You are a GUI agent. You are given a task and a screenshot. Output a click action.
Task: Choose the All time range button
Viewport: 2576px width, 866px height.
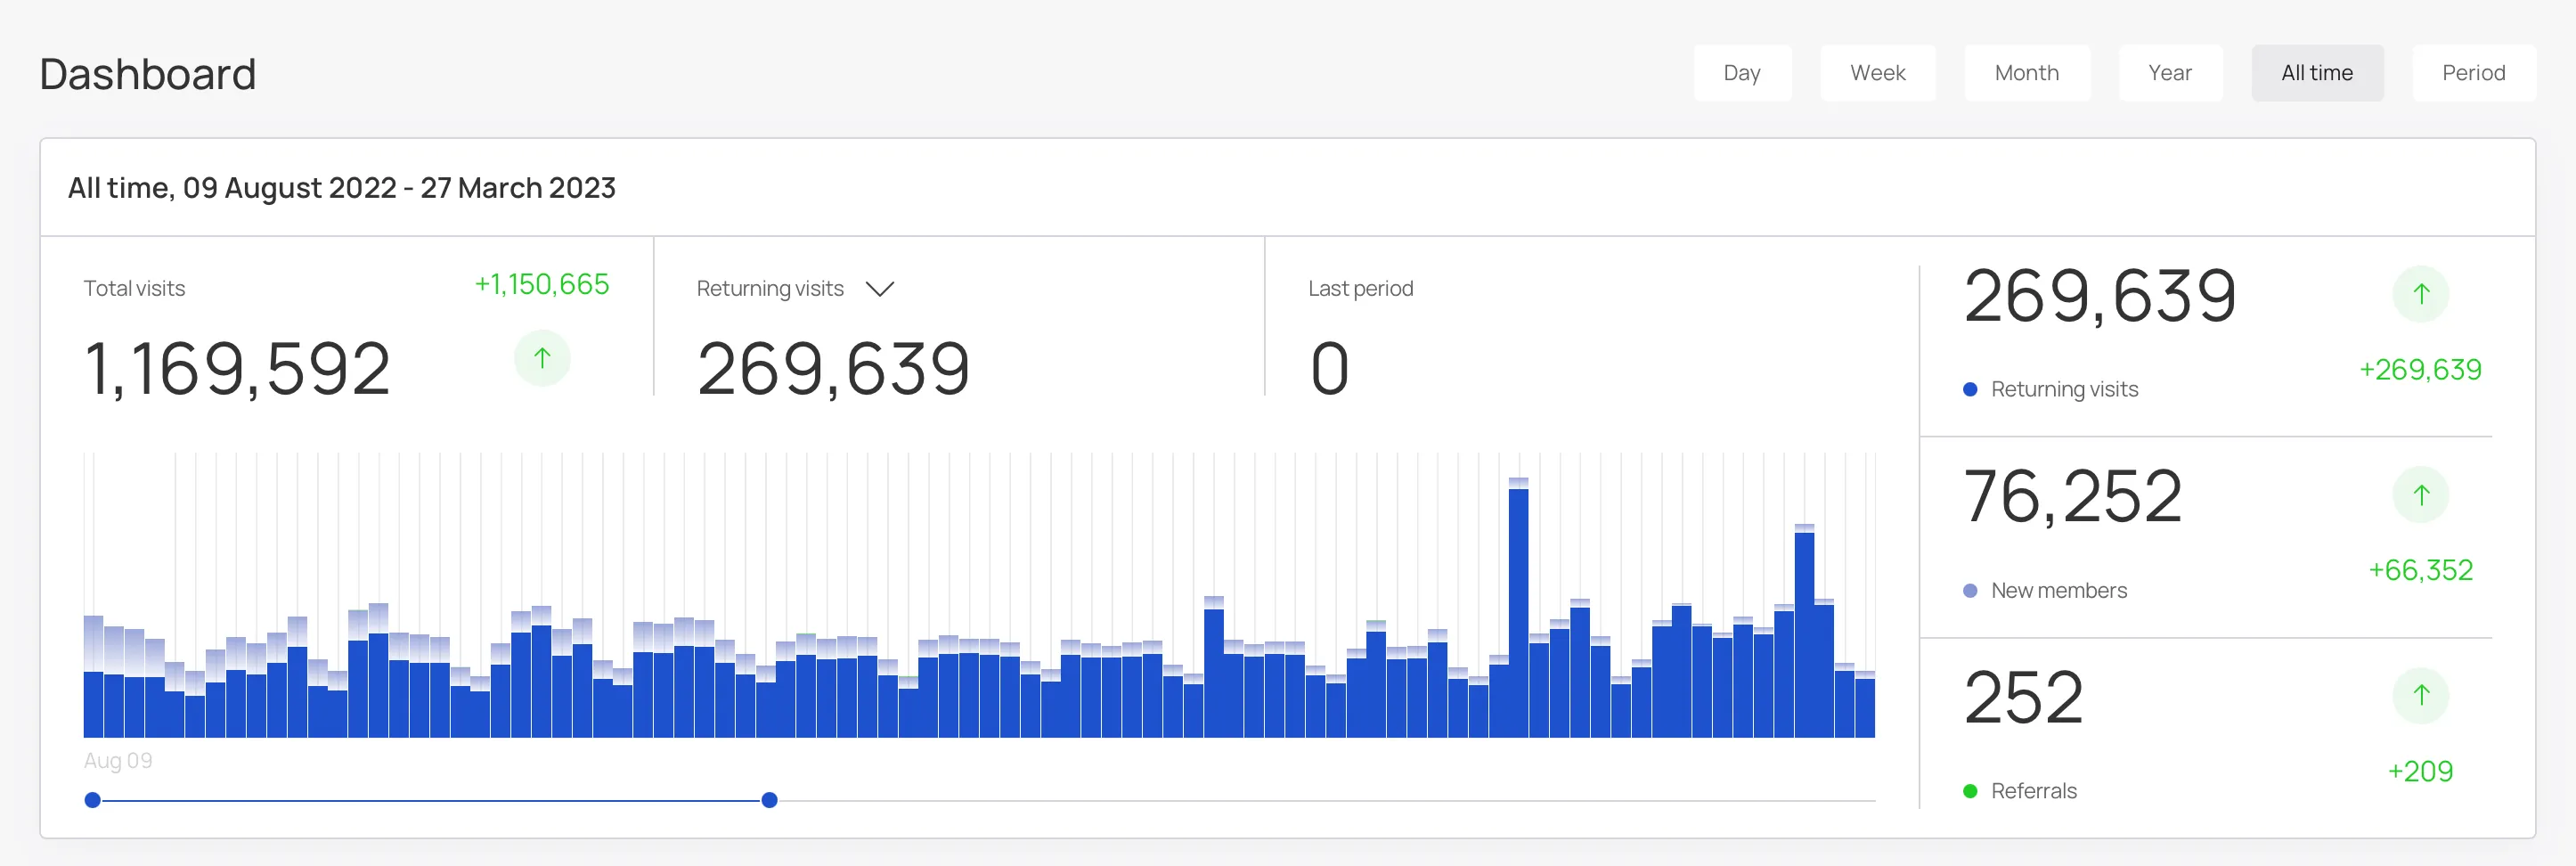(2317, 73)
